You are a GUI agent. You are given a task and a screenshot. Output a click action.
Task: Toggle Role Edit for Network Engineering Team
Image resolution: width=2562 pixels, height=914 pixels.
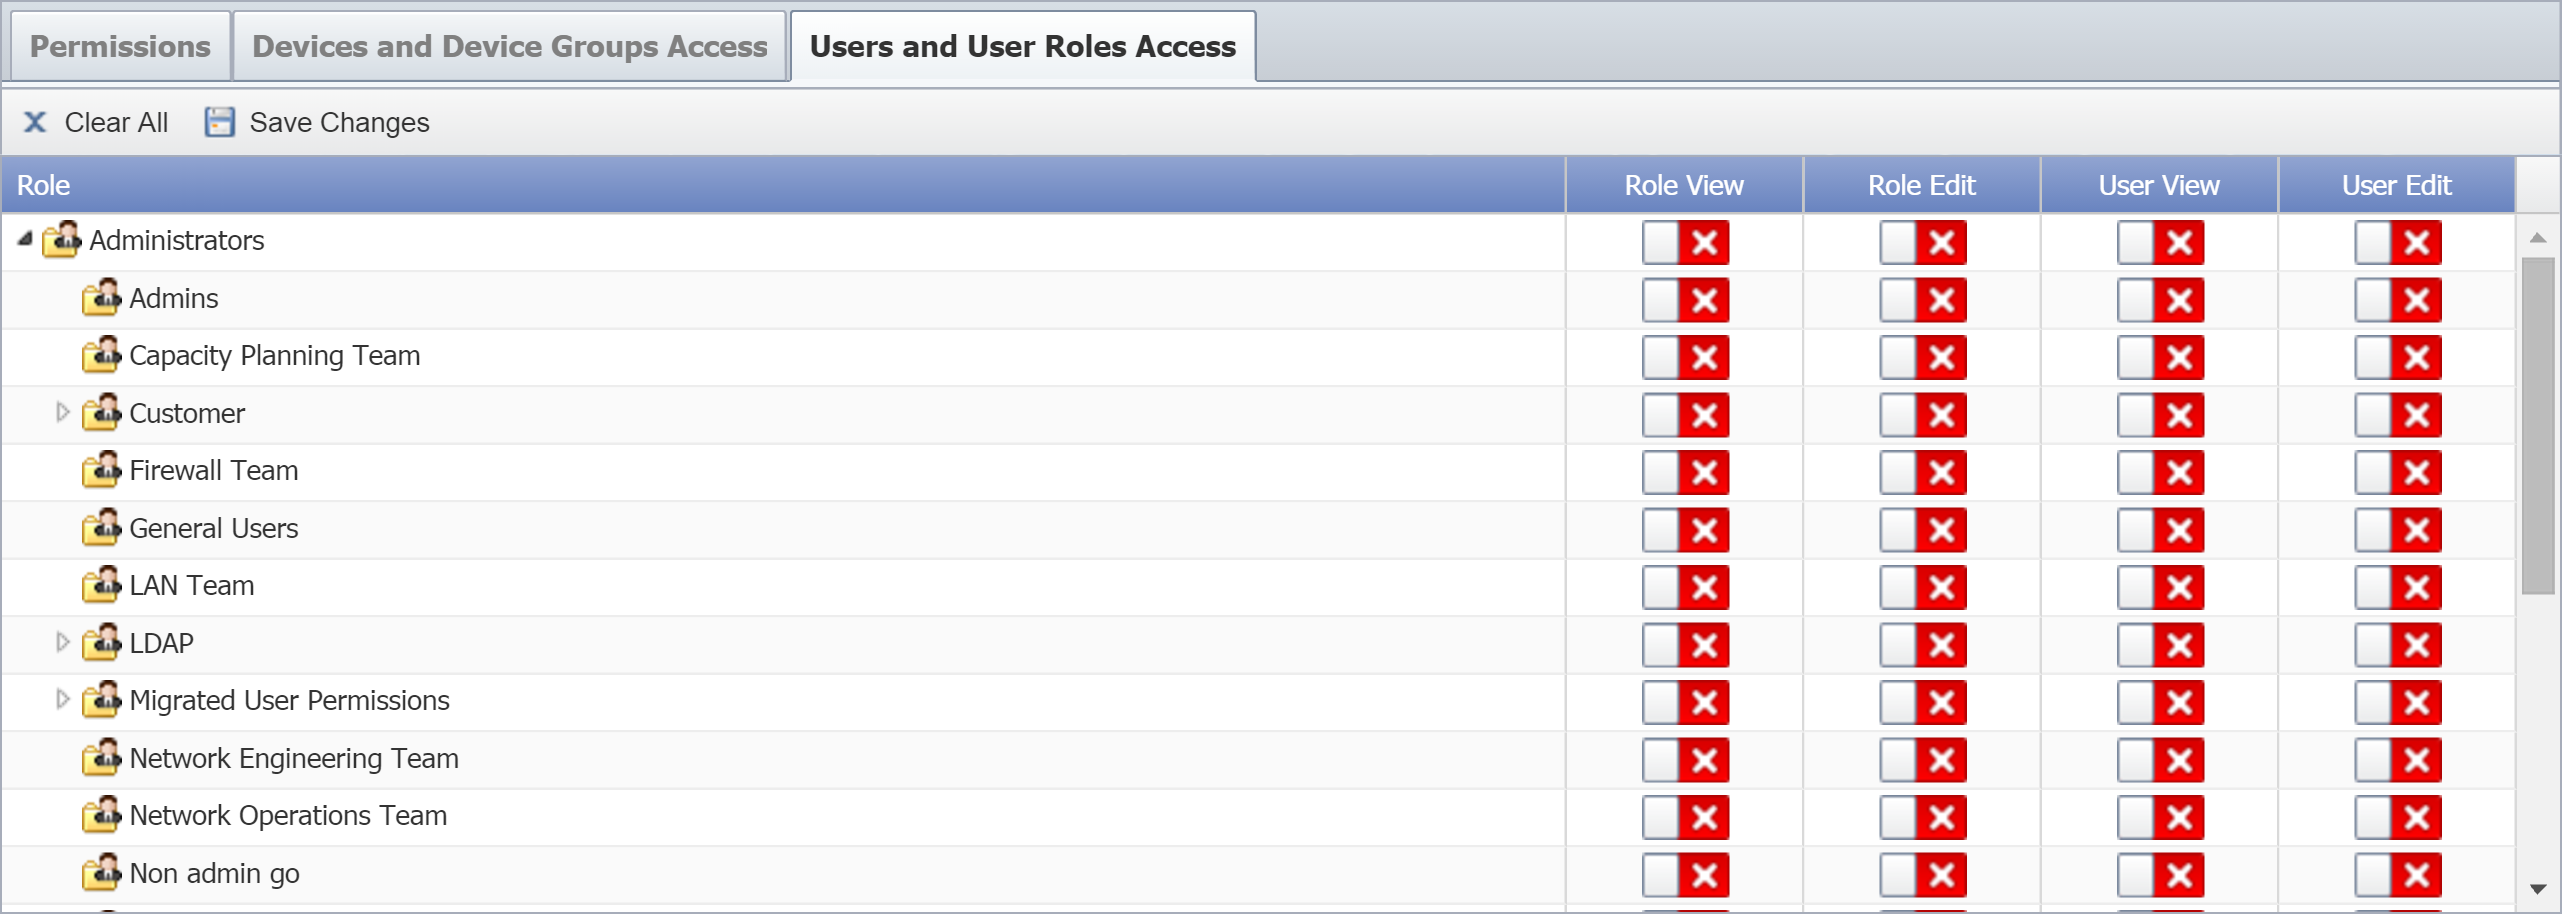[x=1922, y=760]
